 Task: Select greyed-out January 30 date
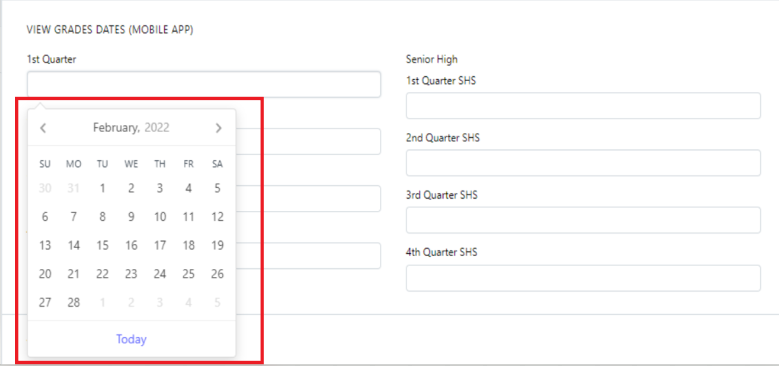45,188
